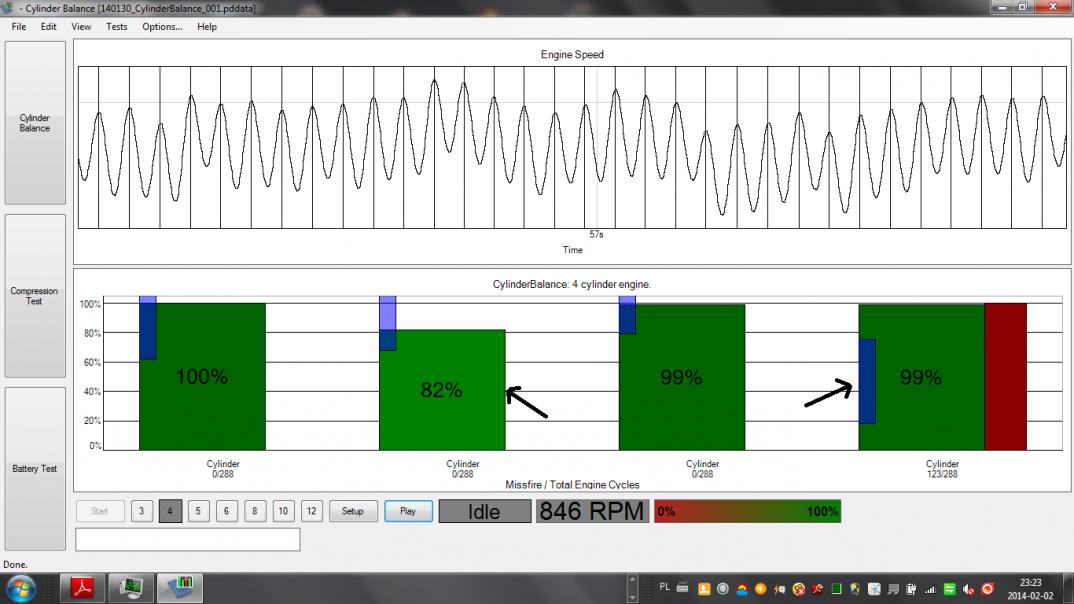Click the empty text field below Start
Image resolution: width=1074 pixels, height=604 pixels.
[x=188, y=539]
